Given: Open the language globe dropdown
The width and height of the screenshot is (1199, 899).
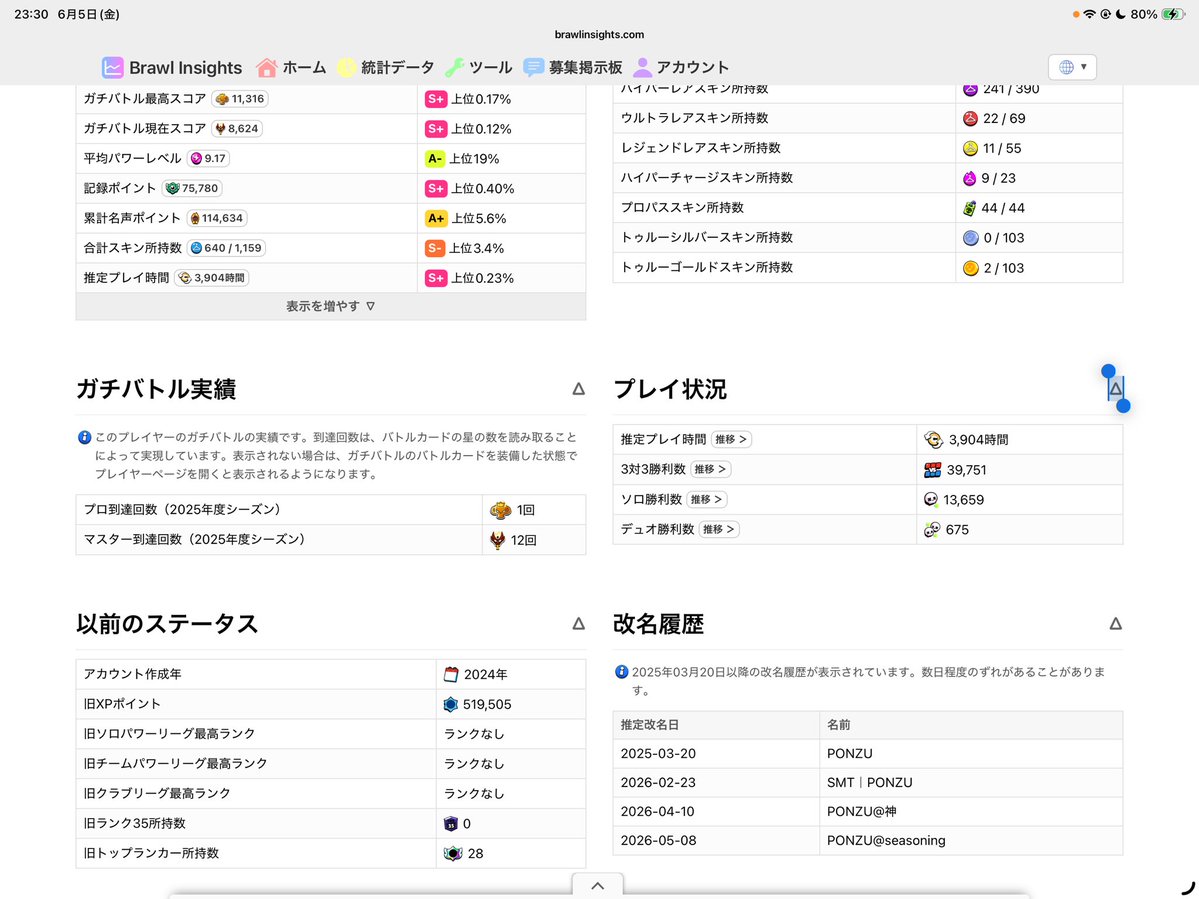Looking at the screenshot, I should tap(1072, 67).
